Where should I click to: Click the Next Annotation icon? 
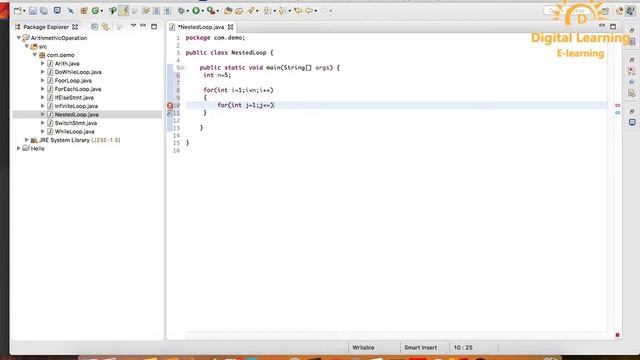coord(267,11)
